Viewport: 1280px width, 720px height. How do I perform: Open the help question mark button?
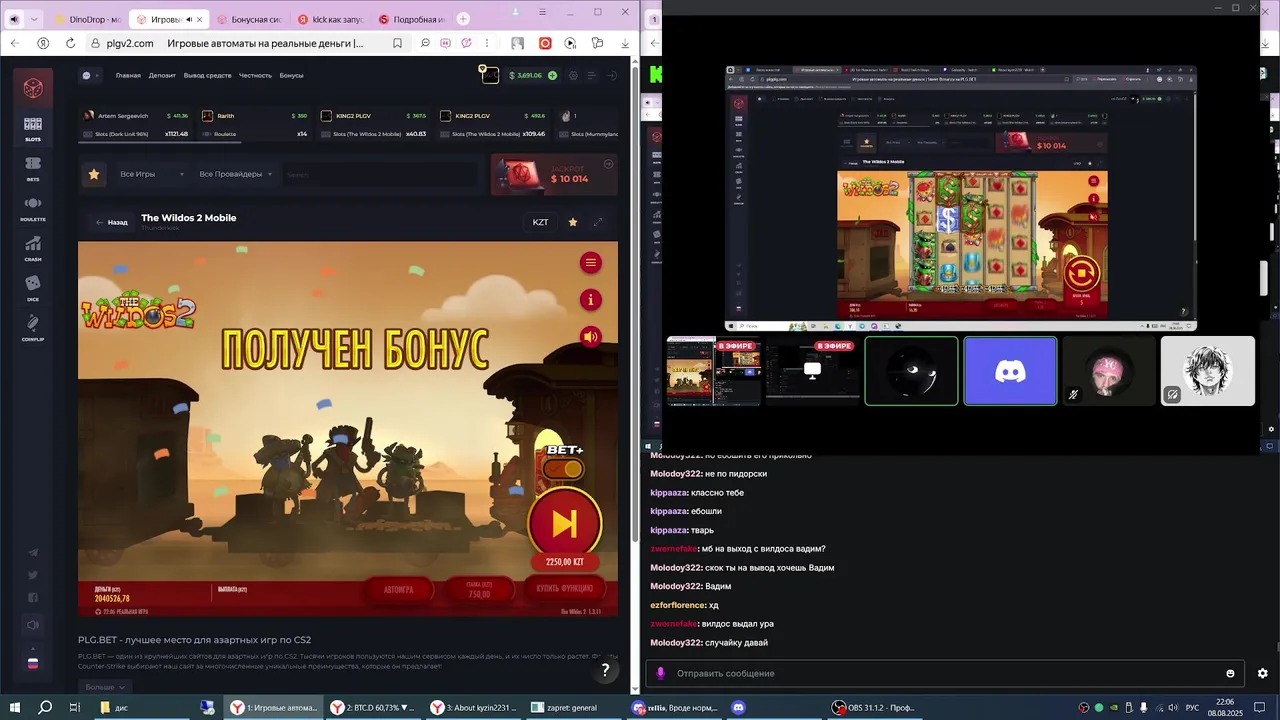coord(605,670)
